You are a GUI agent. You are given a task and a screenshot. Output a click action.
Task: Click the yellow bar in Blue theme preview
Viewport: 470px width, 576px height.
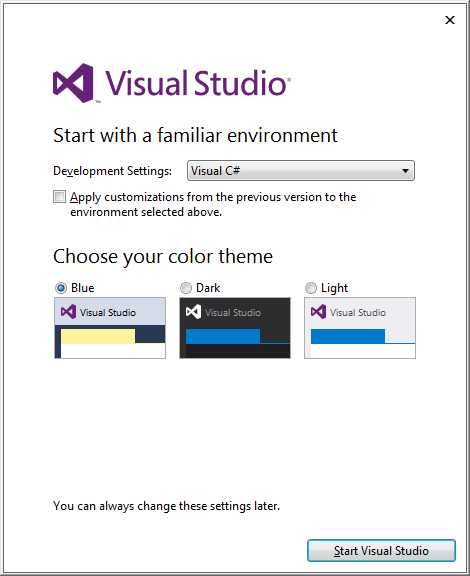click(98, 336)
